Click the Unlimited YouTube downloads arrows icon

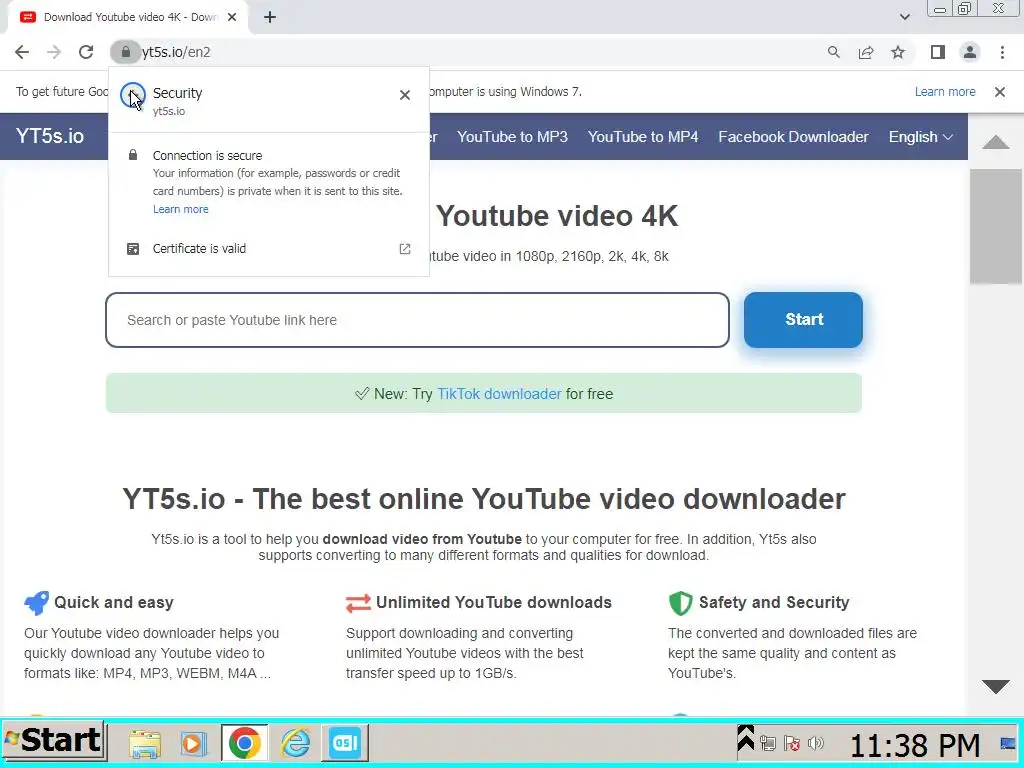(x=358, y=603)
